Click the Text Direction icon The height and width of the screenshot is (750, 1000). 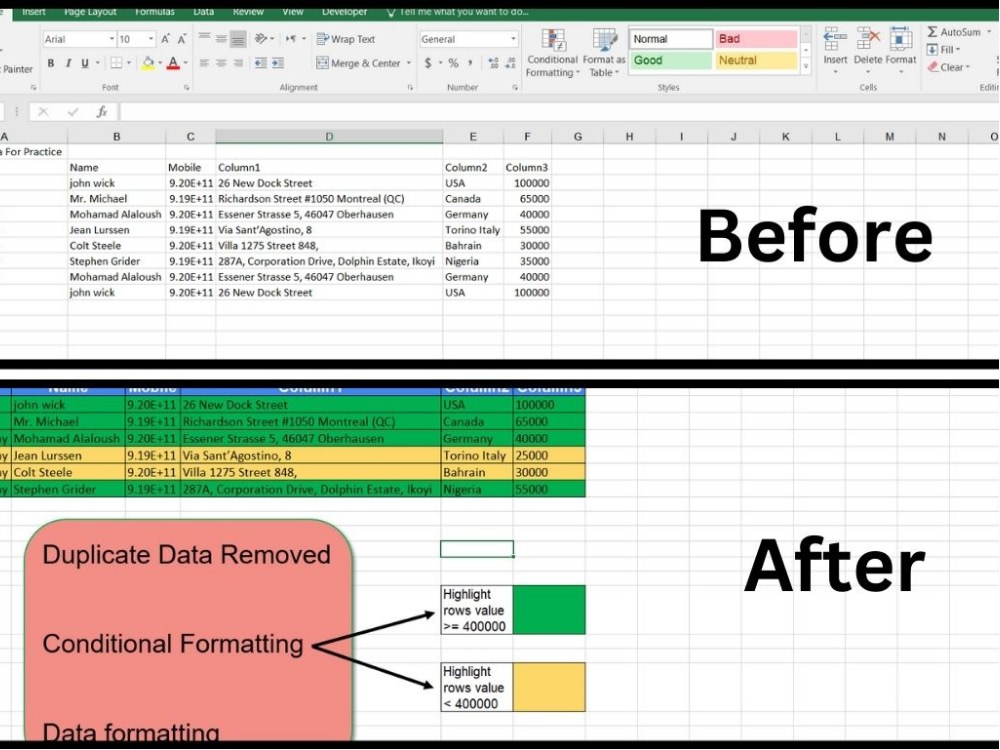[x=291, y=39]
